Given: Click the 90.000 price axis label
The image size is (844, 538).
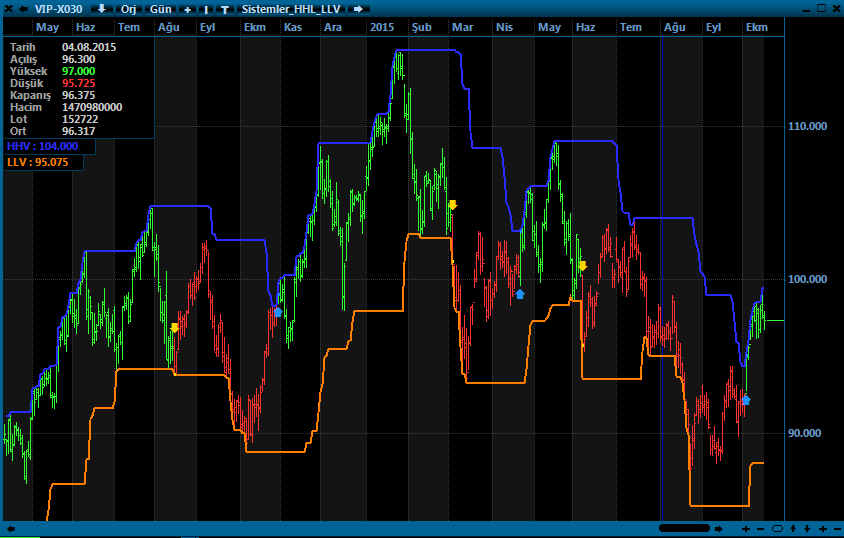Looking at the screenshot, I should tap(805, 433).
